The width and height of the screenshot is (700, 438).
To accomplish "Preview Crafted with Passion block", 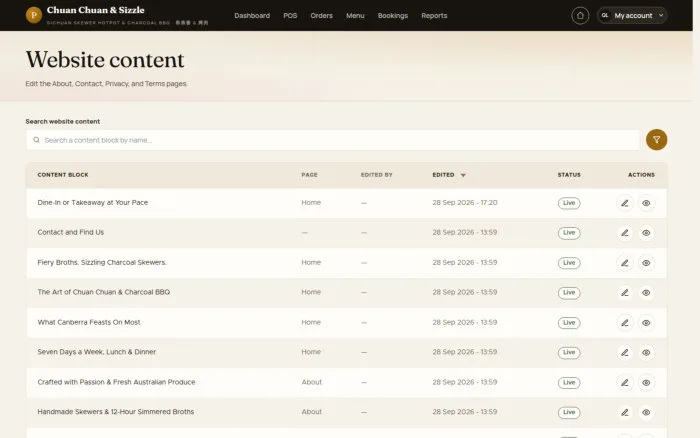I will [646, 383].
